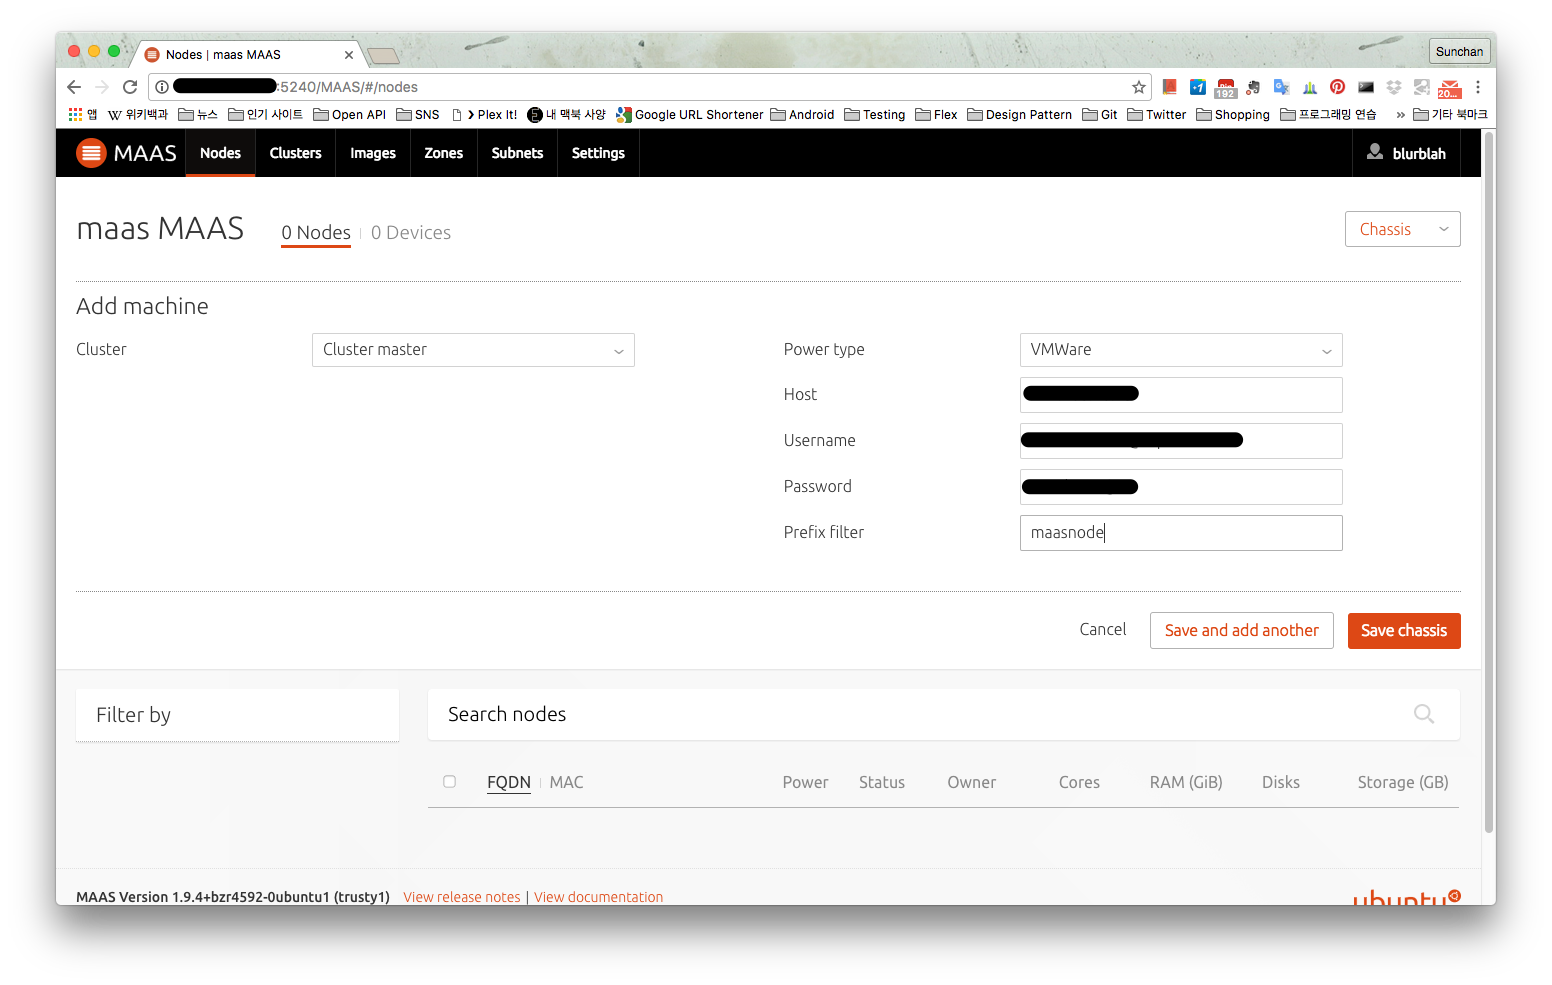Reload the page with refresh icon

[x=130, y=87]
